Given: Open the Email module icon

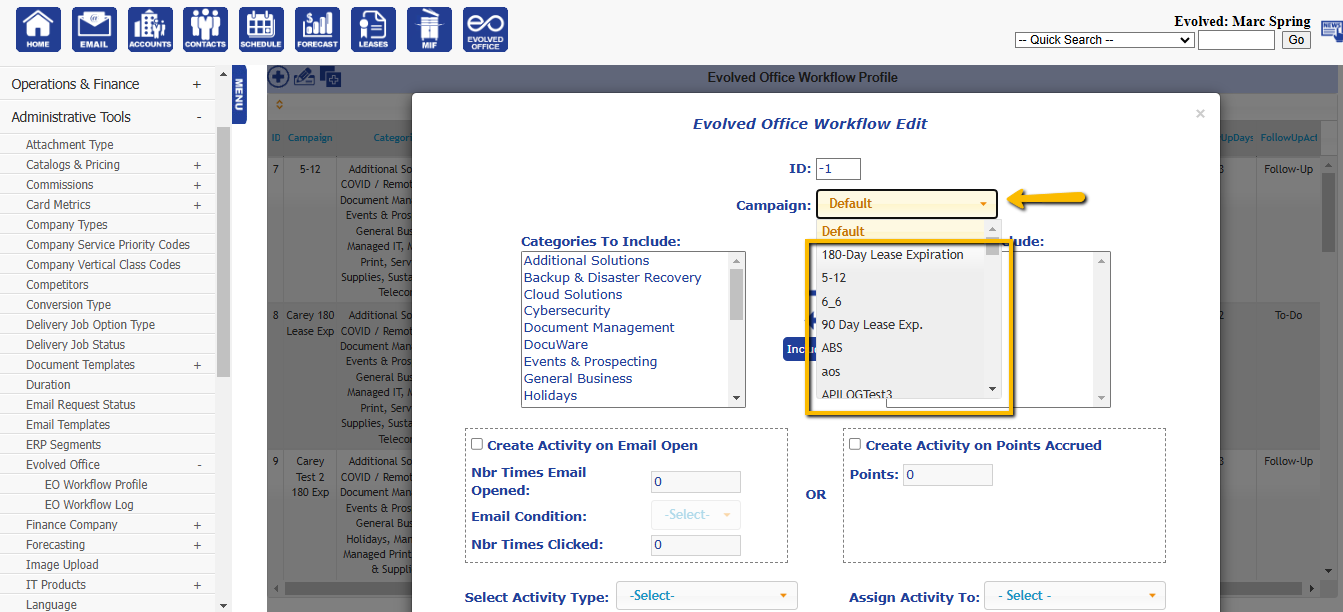Looking at the screenshot, I should click(x=94, y=29).
